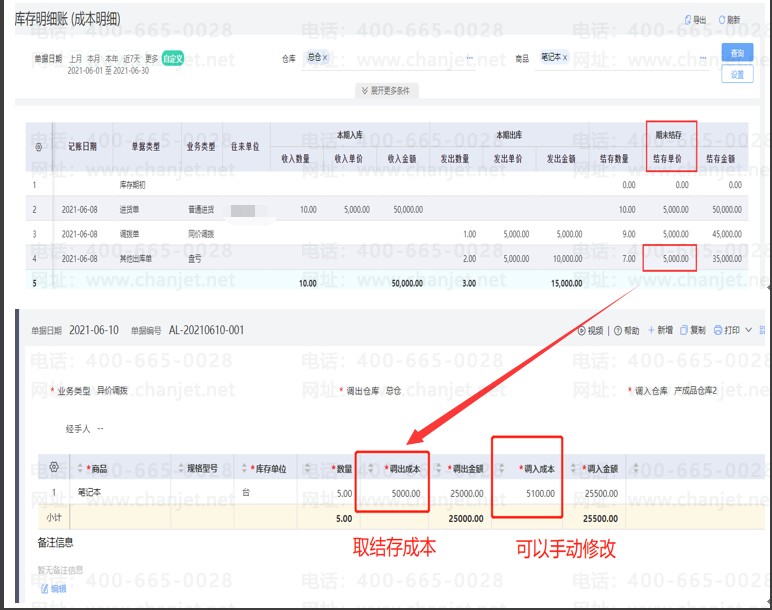Open 更多 date range options
772x610 pixels.
tap(152, 59)
